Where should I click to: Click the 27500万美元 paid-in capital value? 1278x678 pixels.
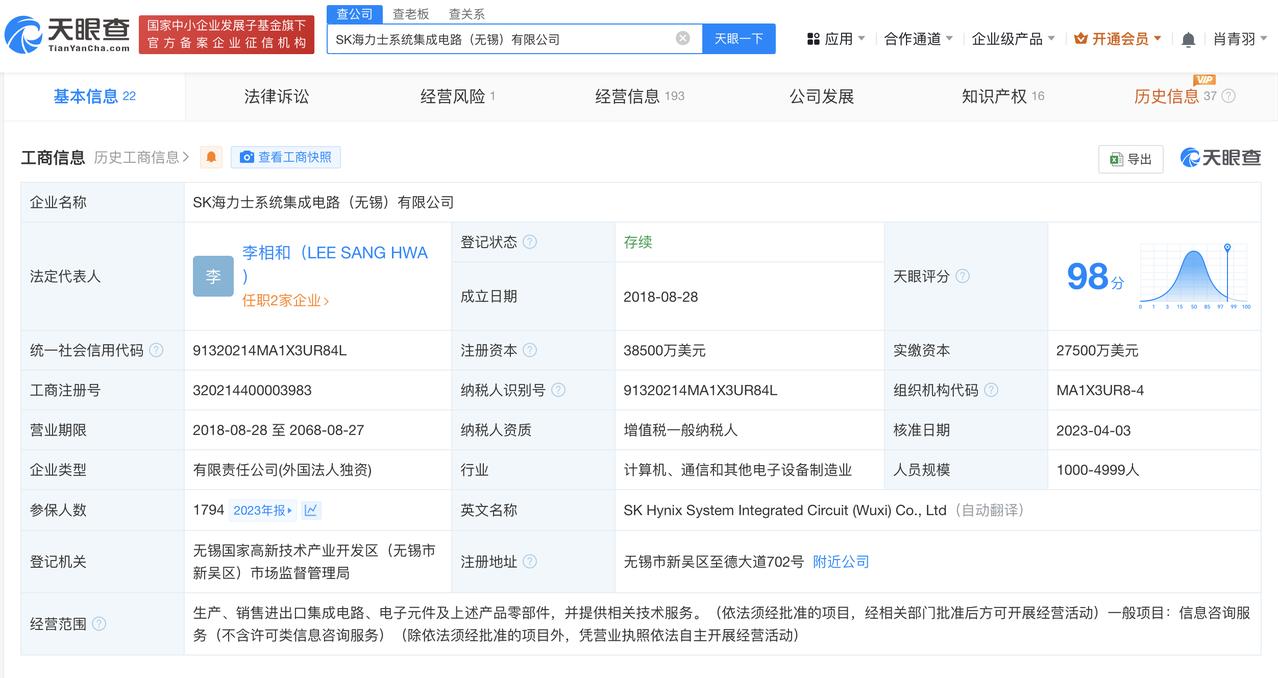pyautogui.click(x=1097, y=350)
